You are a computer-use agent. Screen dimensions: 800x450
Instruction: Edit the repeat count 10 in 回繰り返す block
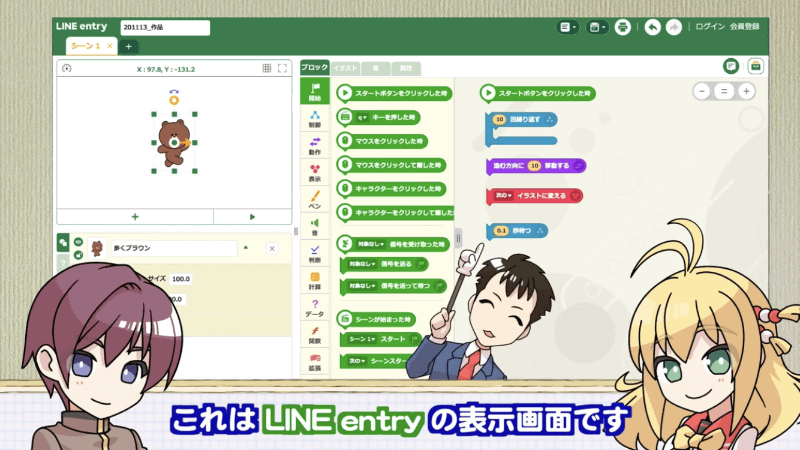click(499, 119)
